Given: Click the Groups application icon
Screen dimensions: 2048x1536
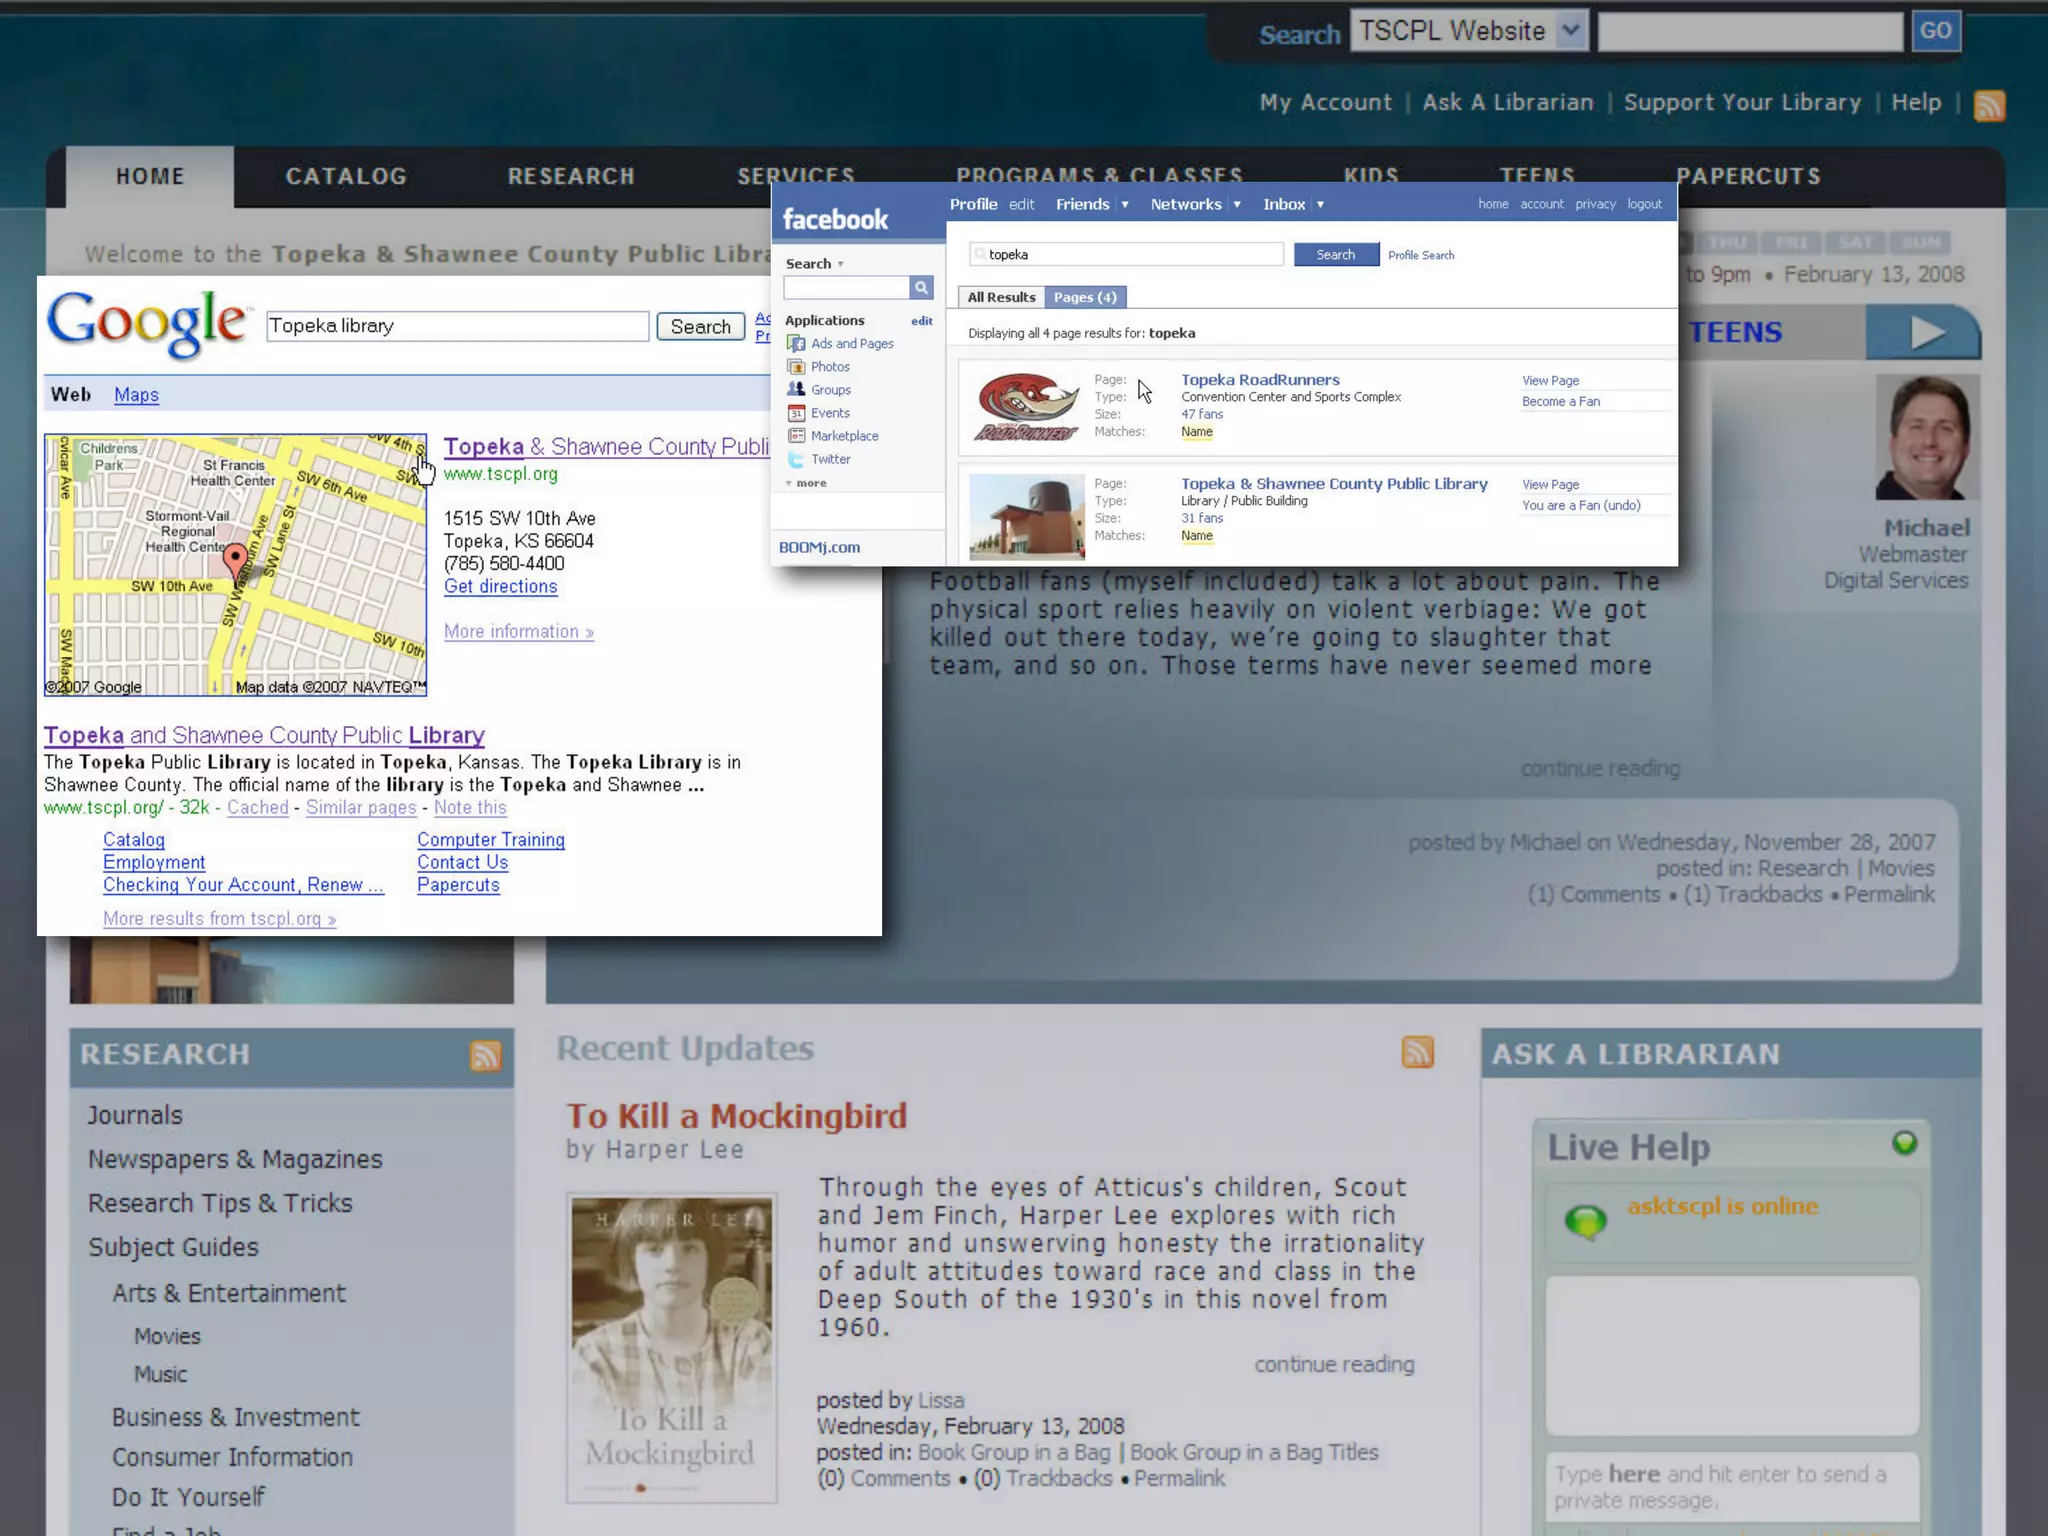Looking at the screenshot, I should 796,390.
